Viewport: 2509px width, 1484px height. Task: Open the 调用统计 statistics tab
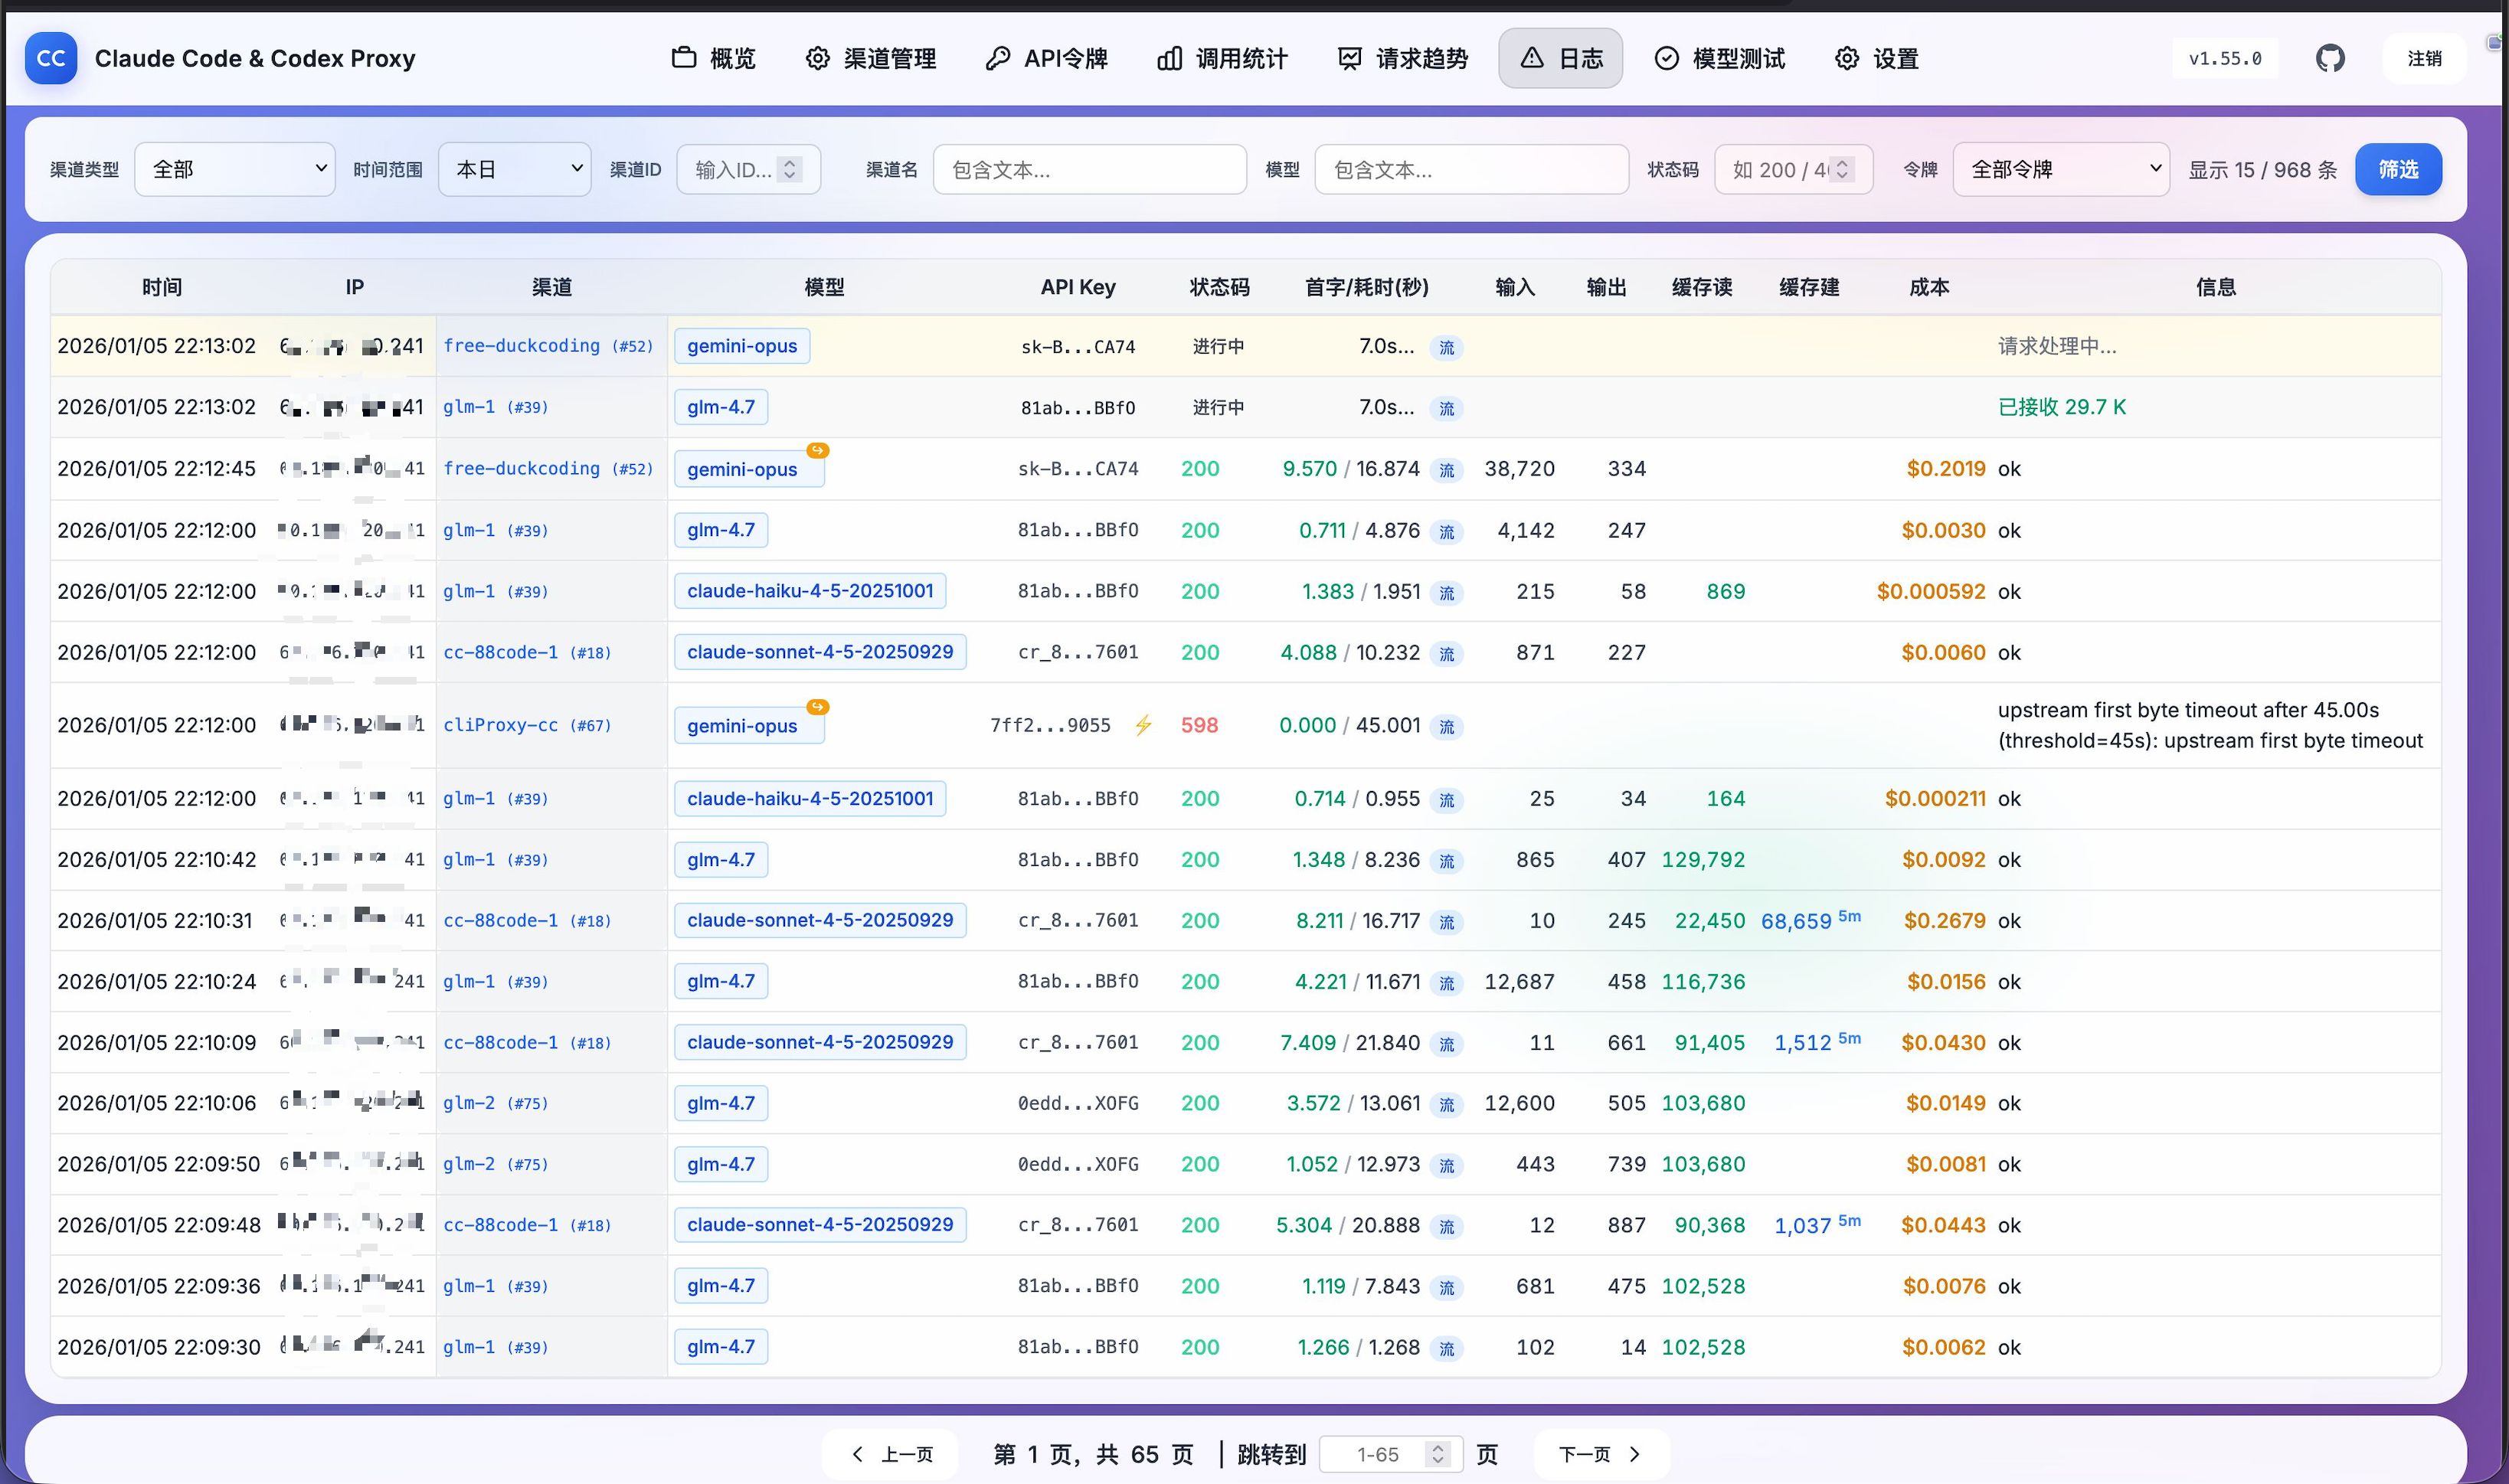pos(1222,58)
